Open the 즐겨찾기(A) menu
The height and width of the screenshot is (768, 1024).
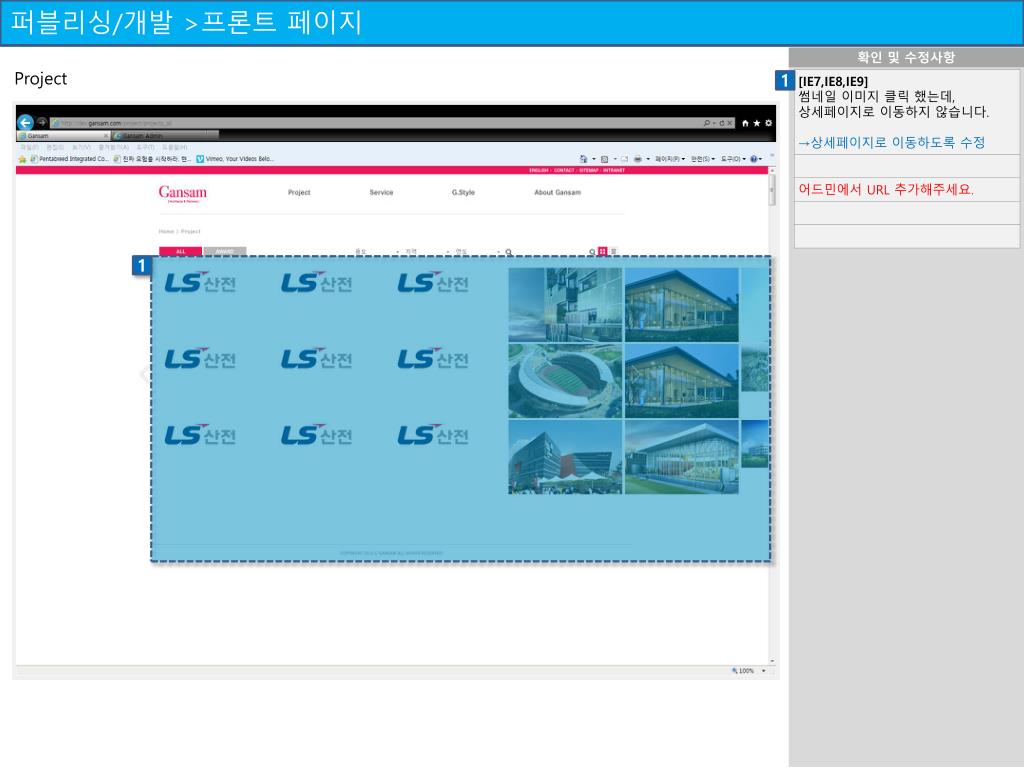click(x=114, y=148)
